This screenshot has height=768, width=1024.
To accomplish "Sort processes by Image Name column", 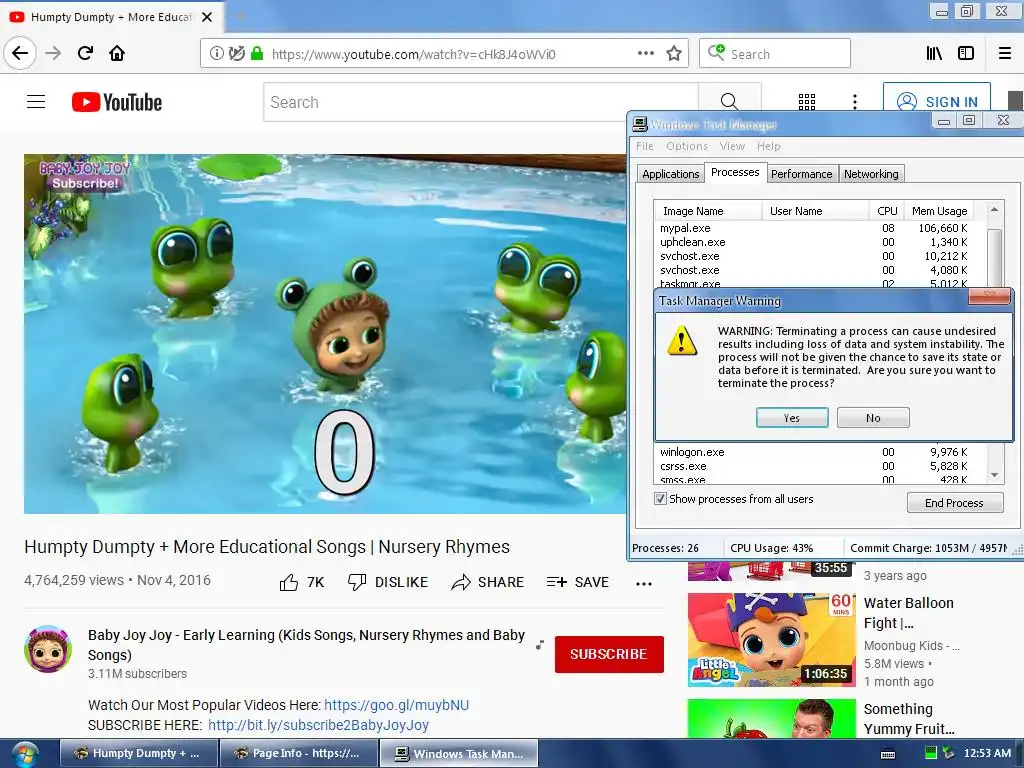I will coord(708,211).
